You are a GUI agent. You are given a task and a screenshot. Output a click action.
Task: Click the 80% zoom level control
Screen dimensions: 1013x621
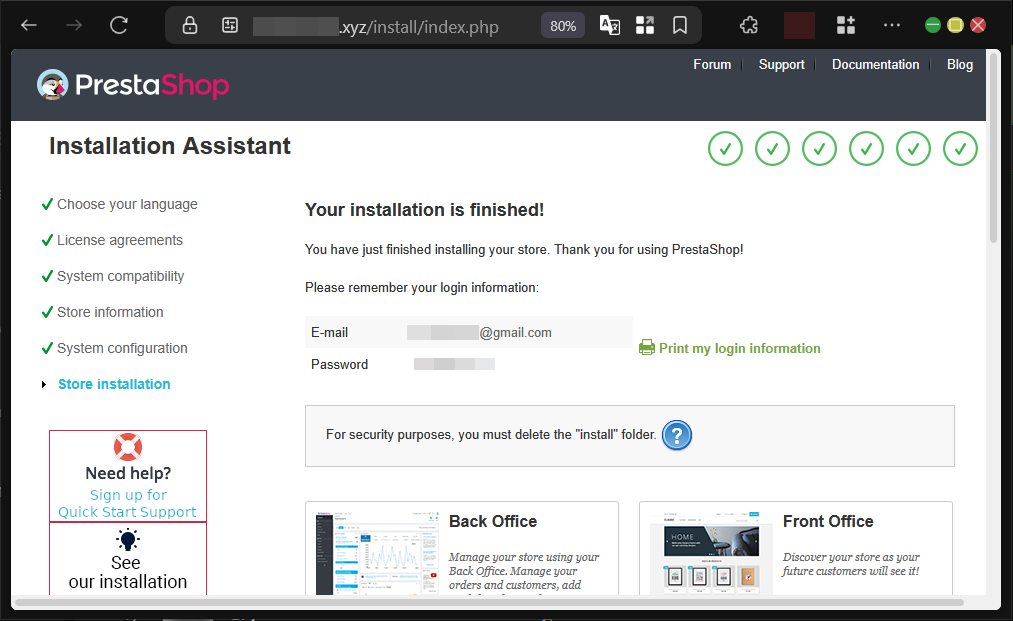562,25
